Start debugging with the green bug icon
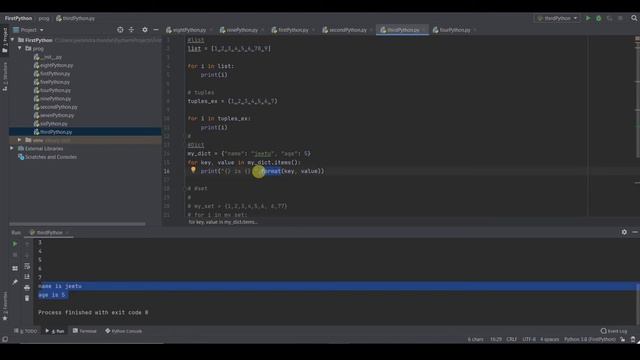The image size is (640, 360). 598,18
